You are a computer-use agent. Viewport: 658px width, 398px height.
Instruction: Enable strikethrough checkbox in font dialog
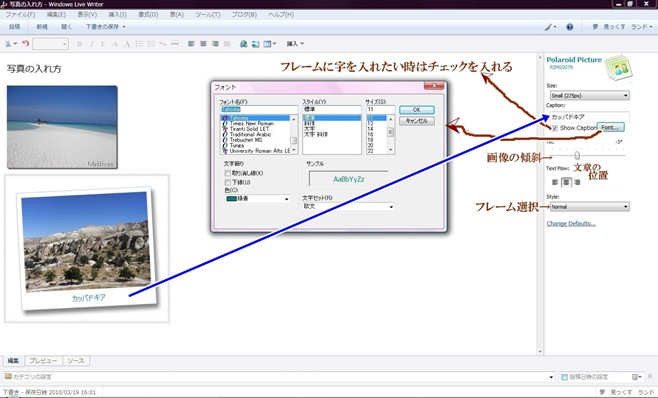(x=227, y=173)
